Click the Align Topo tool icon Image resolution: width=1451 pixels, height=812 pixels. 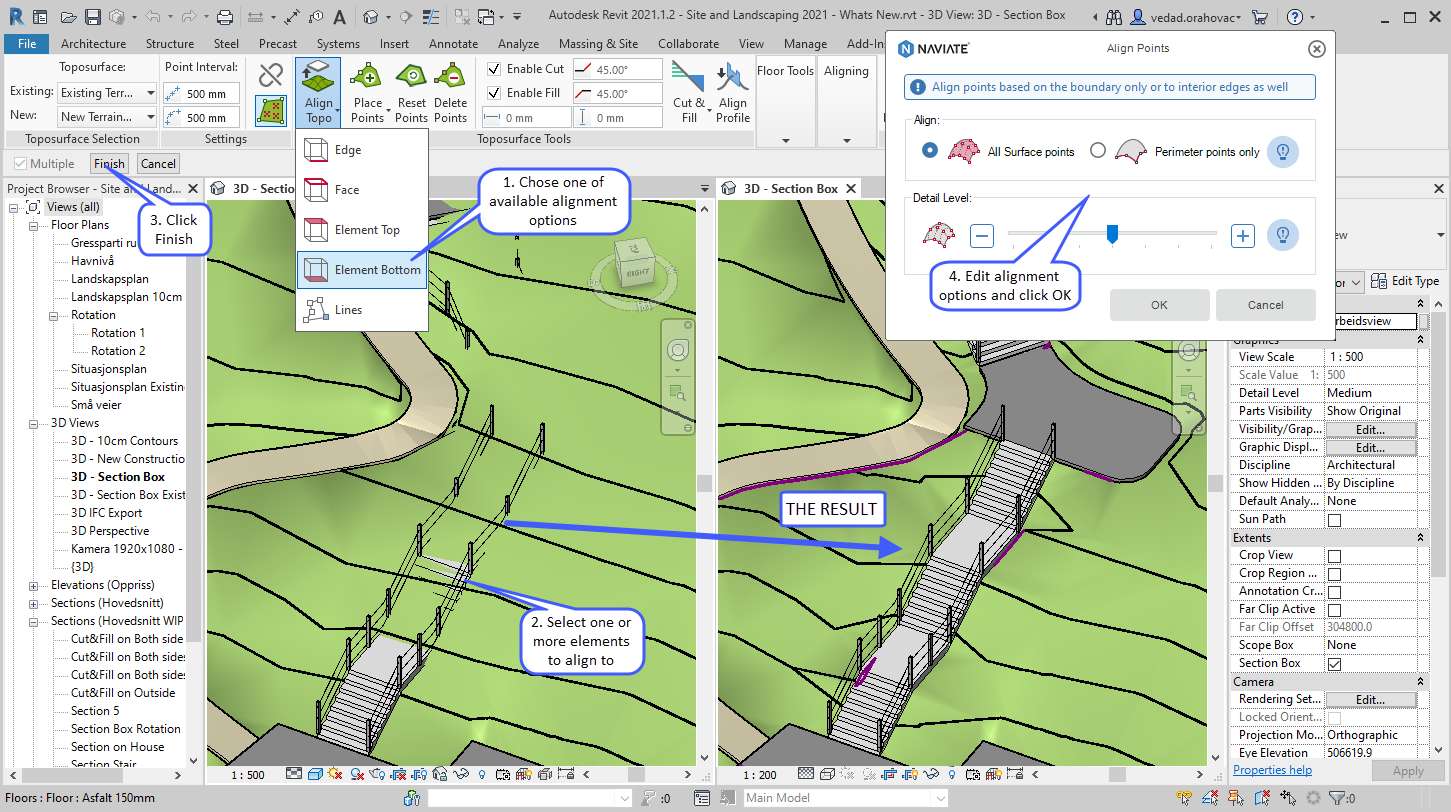pyautogui.click(x=318, y=93)
